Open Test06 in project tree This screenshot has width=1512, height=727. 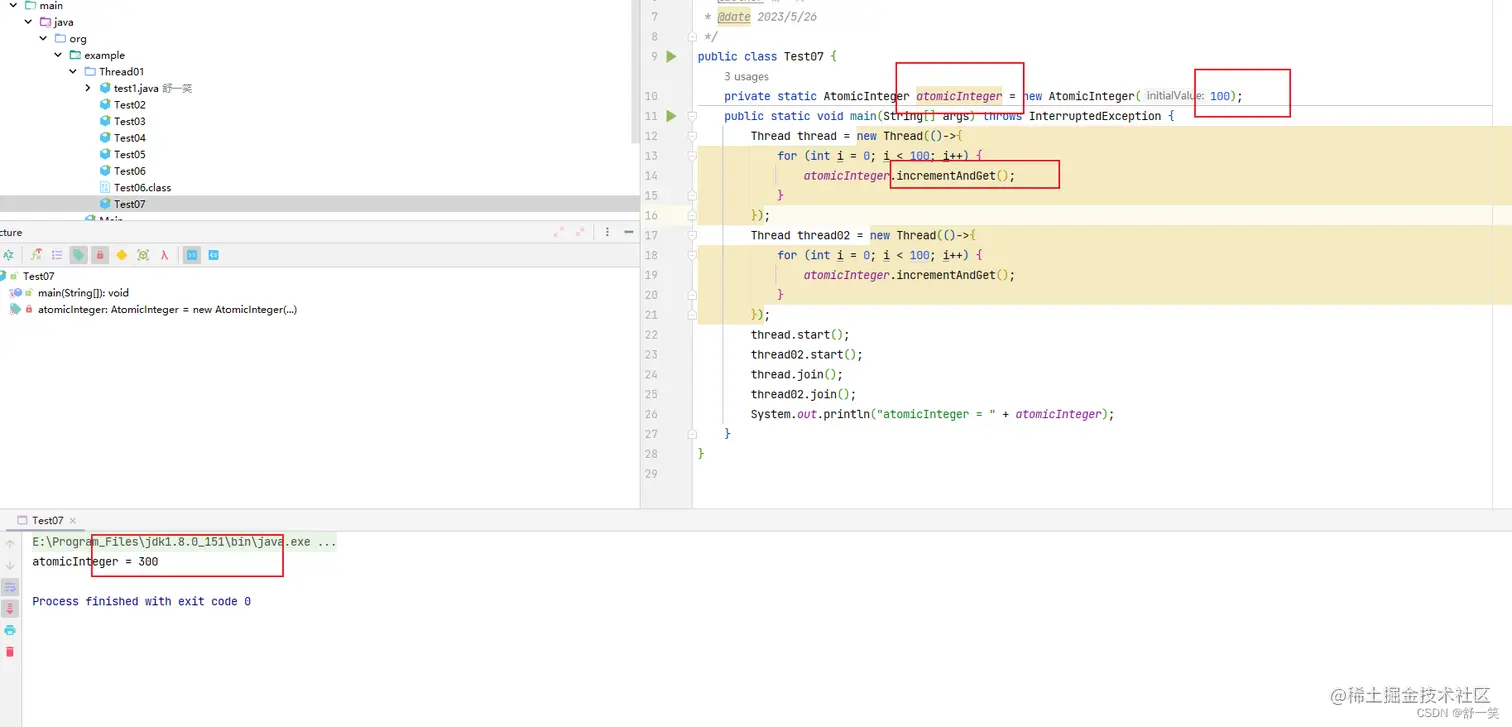[129, 171]
